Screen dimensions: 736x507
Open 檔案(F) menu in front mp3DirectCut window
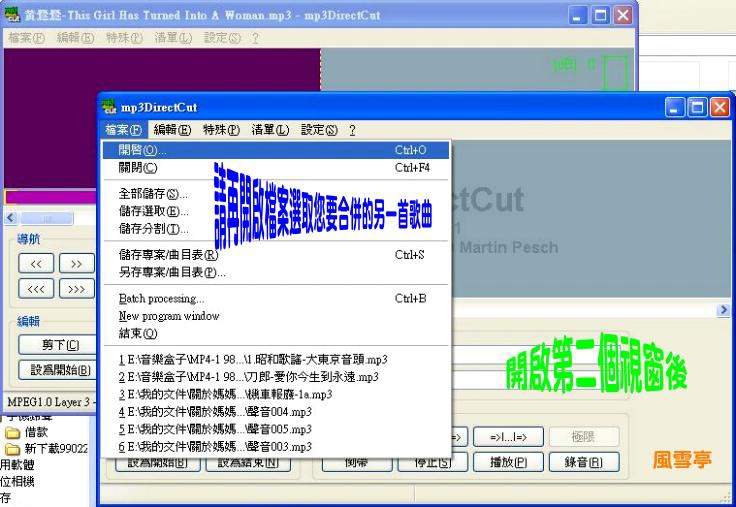(x=124, y=130)
